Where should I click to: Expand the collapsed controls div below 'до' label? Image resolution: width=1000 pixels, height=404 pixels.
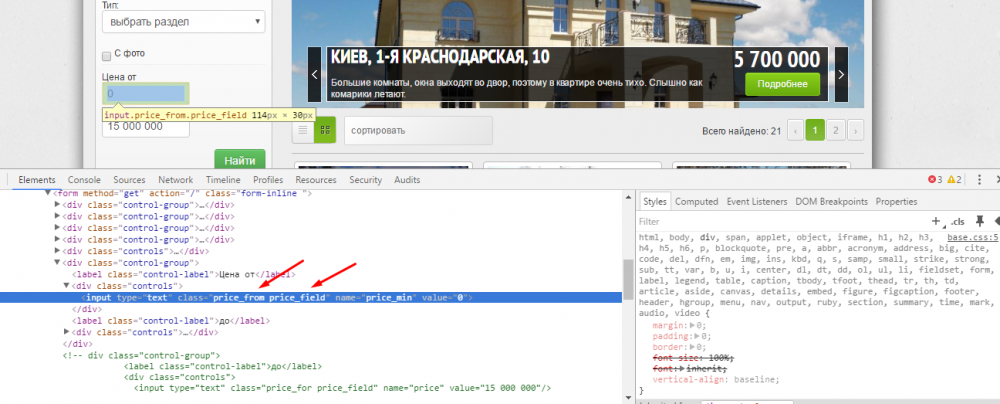coord(67,332)
